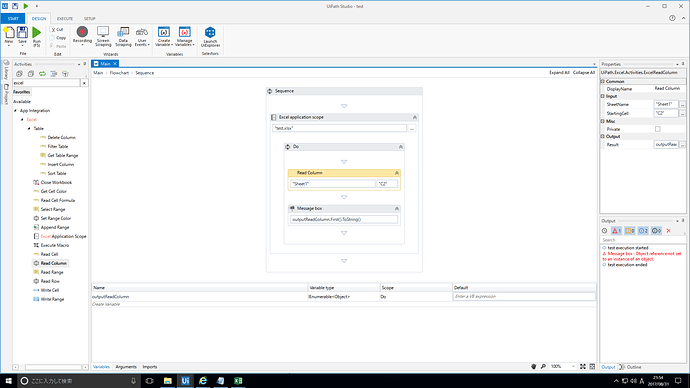This screenshot has width=690, height=388.
Task: Run the workflow with green Run button
Action: [37, 33]
